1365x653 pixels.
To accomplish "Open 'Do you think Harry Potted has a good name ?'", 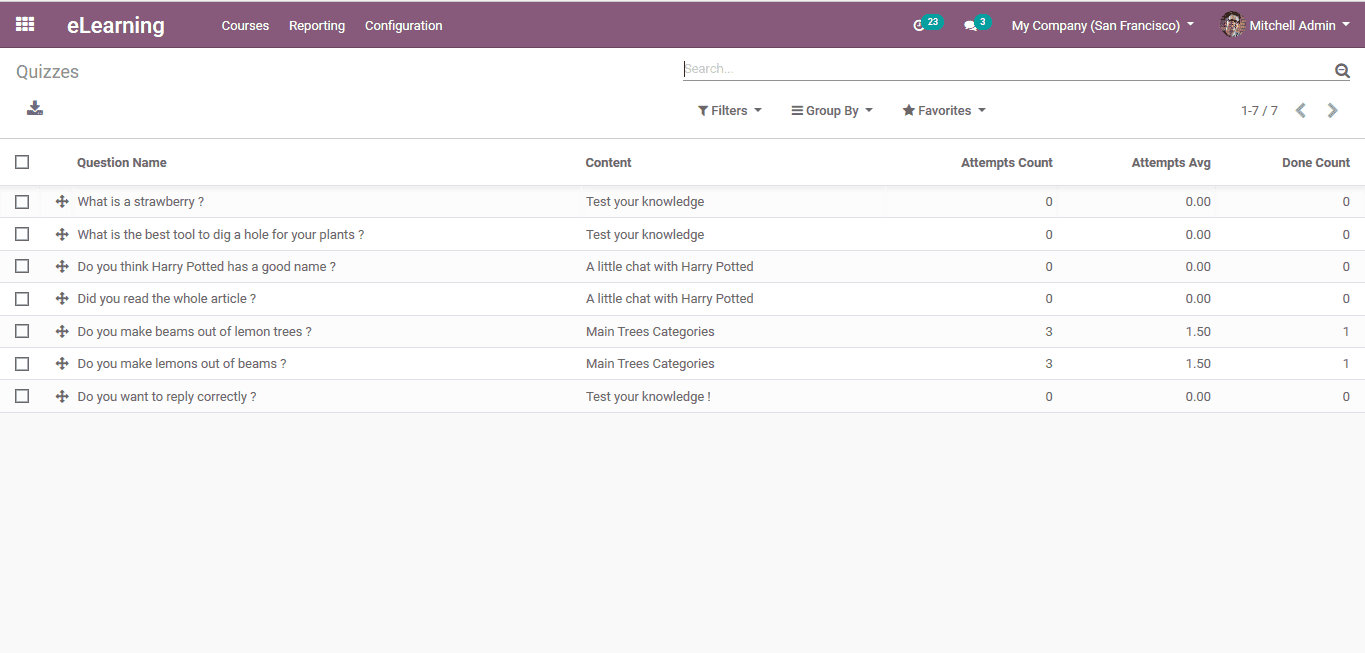I will (207, 267).
